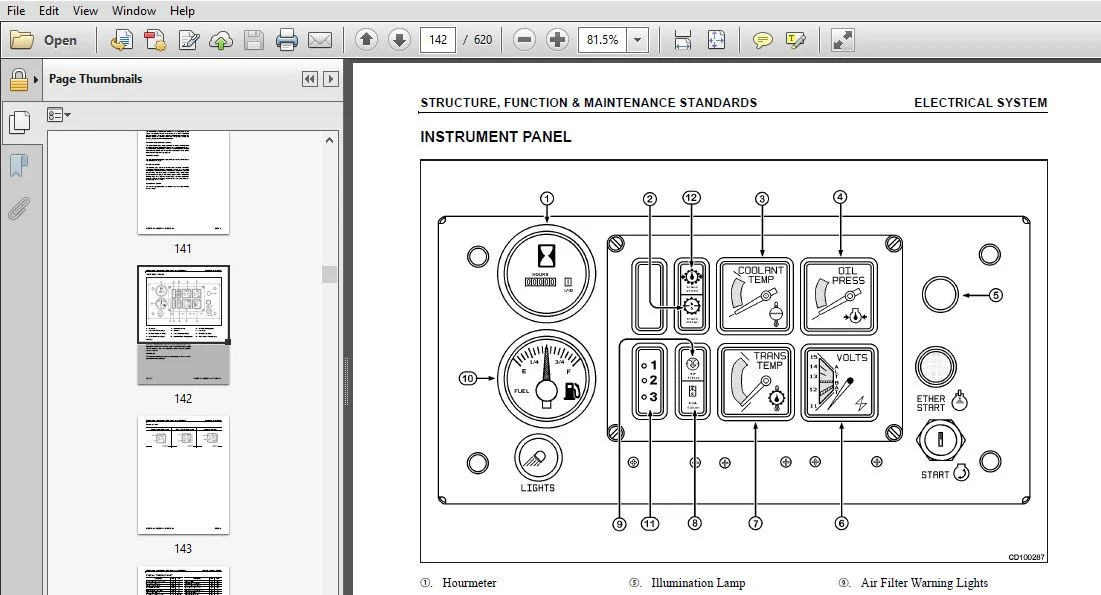Viewport: 1101px width, 595px height.
Task: Click the INSTRUMENT PANEL heading
Action: coord(496,137)
